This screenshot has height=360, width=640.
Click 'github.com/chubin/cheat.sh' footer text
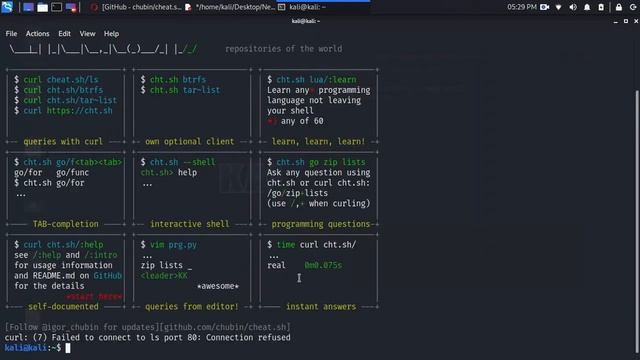pos(226,327)
